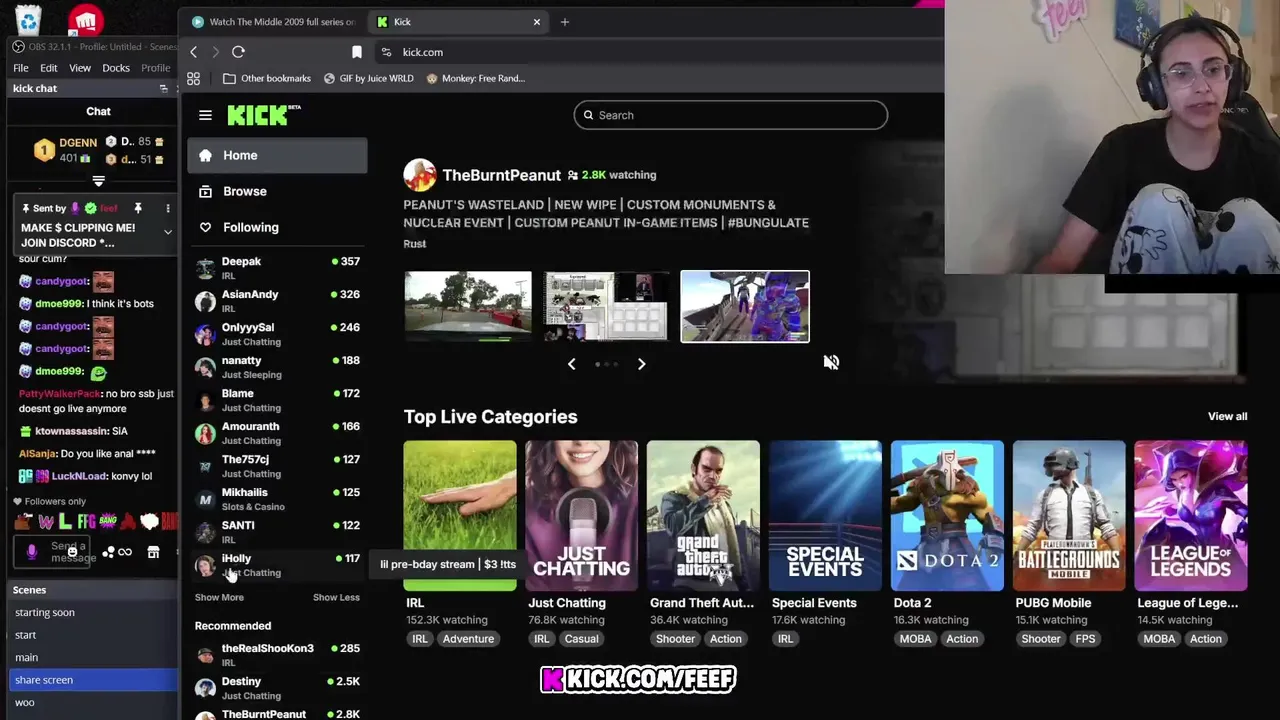1280x720 pixels.
Task: Open OBS File menu
Action: click(x=20, y=68)
